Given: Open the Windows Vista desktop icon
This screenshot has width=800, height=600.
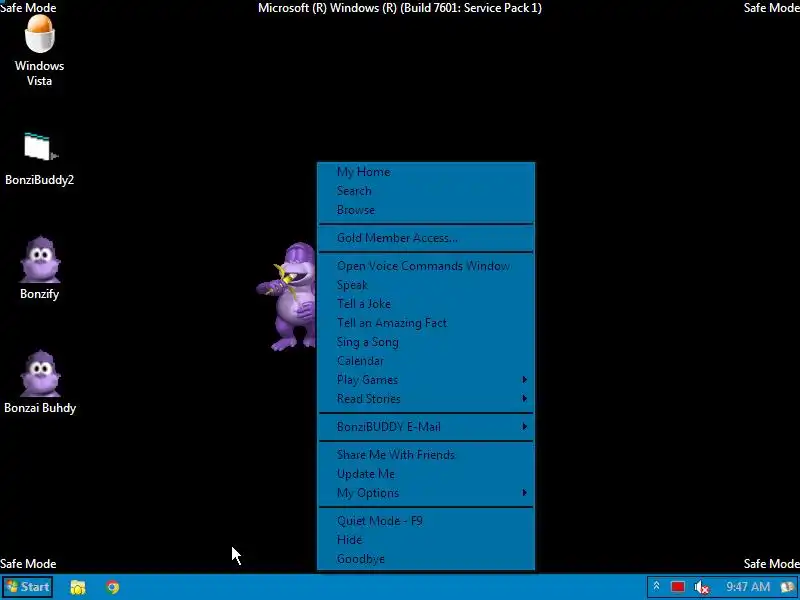Looking at the screenshot, I should pyautogui.click(x=39, y=50).
